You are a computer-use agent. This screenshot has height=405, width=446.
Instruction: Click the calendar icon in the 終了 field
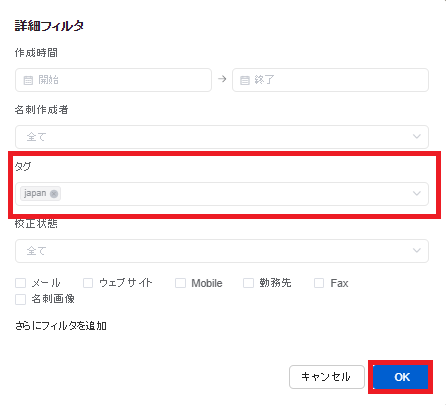coord(245,80)
